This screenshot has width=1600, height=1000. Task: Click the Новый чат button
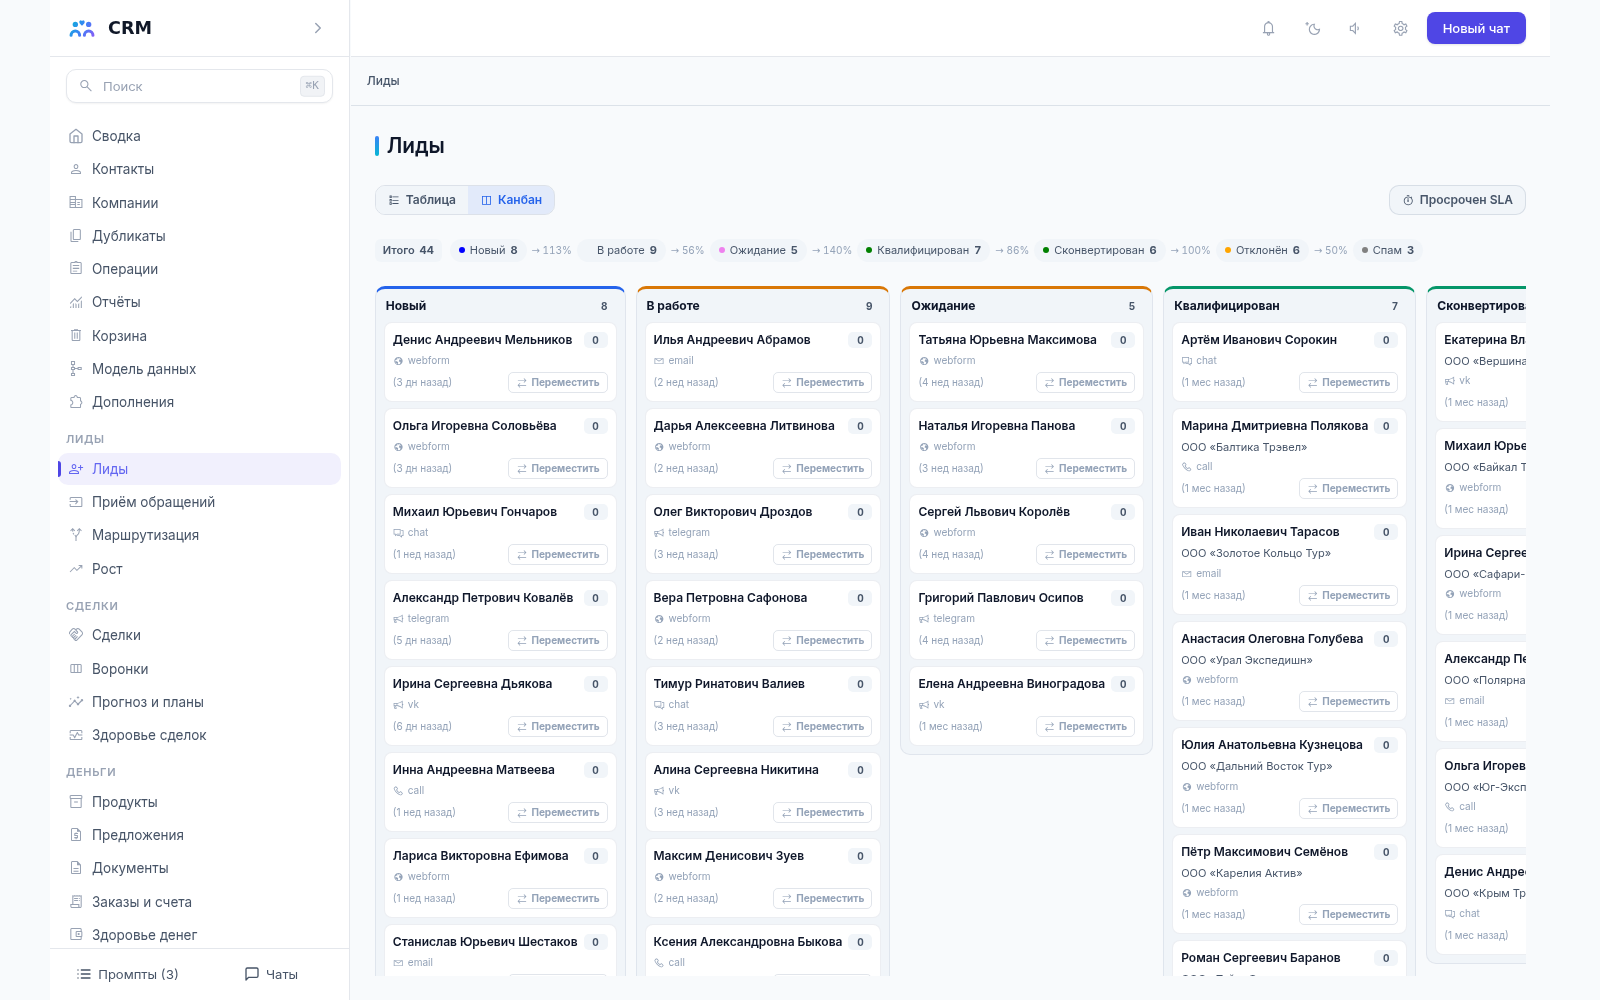pyautogui.click(x=1476, y=28)
